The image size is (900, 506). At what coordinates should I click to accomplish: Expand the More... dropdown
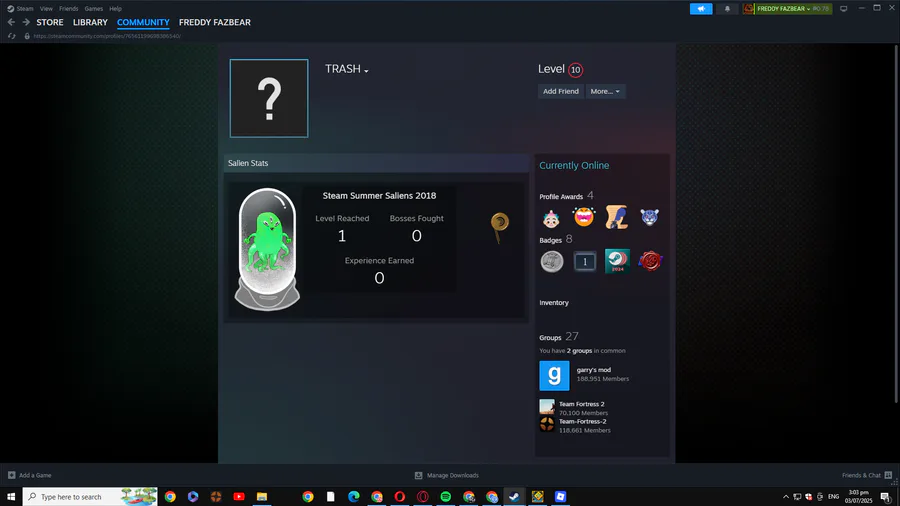(x=605, y=91)
